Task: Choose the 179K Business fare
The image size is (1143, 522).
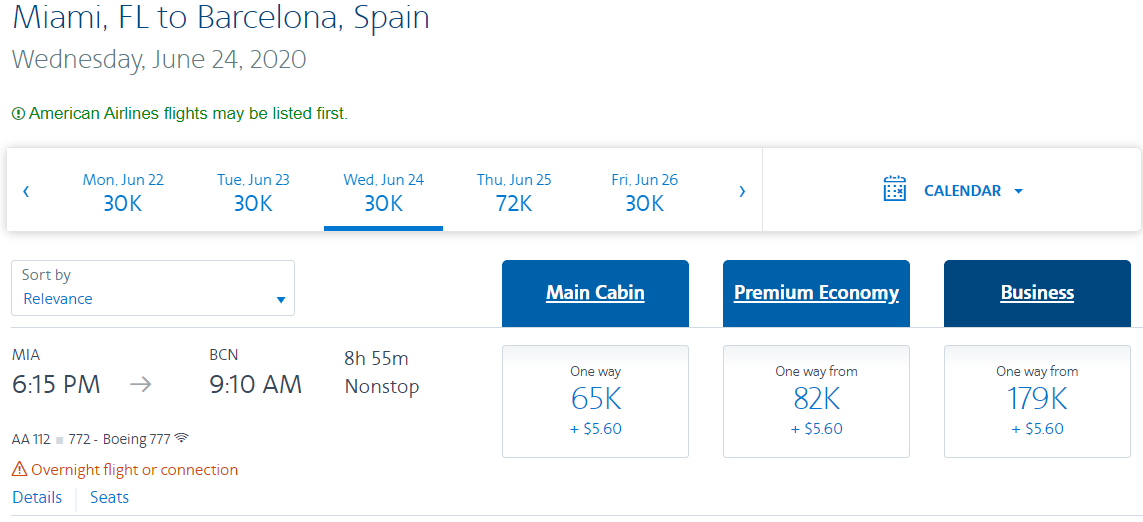Action: tap(1037, 401)
